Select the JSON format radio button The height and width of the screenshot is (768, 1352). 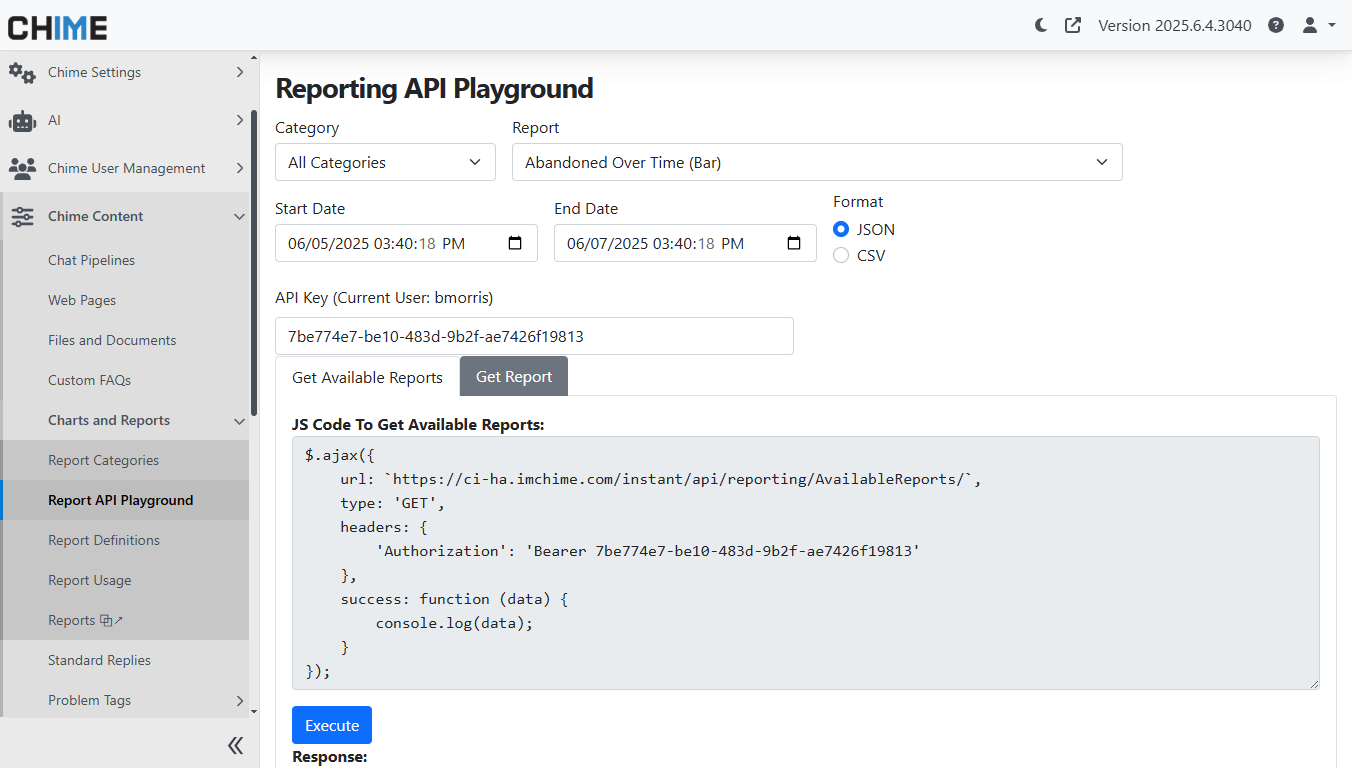[x=841, y=229]
